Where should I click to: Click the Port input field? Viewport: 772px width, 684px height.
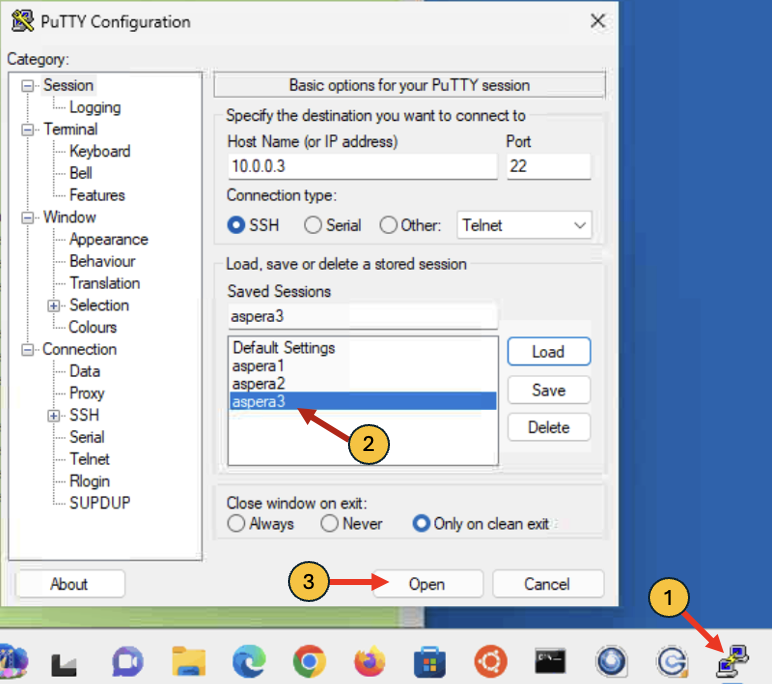[548, 166]
